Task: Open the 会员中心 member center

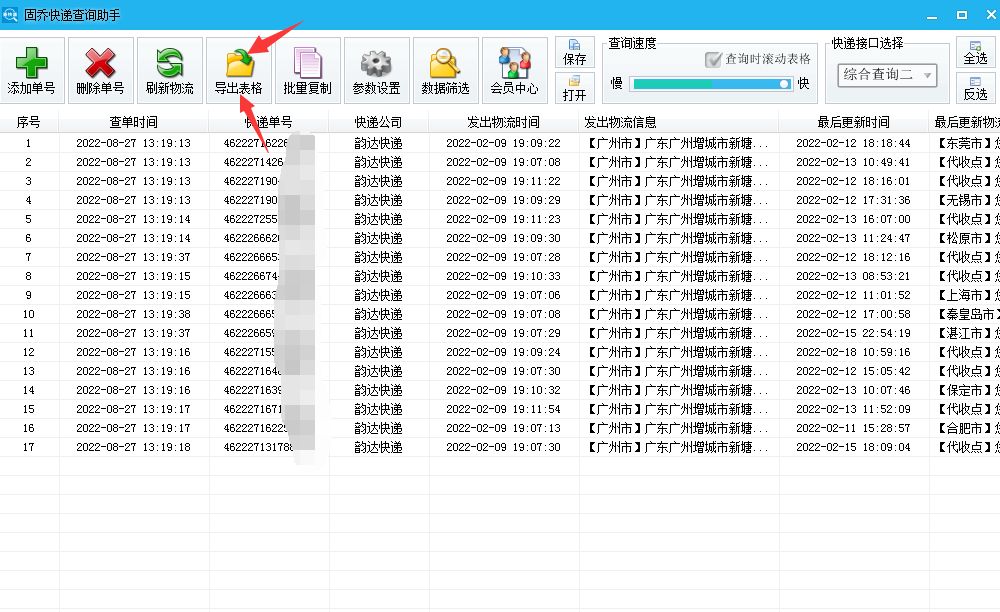Action: [513, 70]
